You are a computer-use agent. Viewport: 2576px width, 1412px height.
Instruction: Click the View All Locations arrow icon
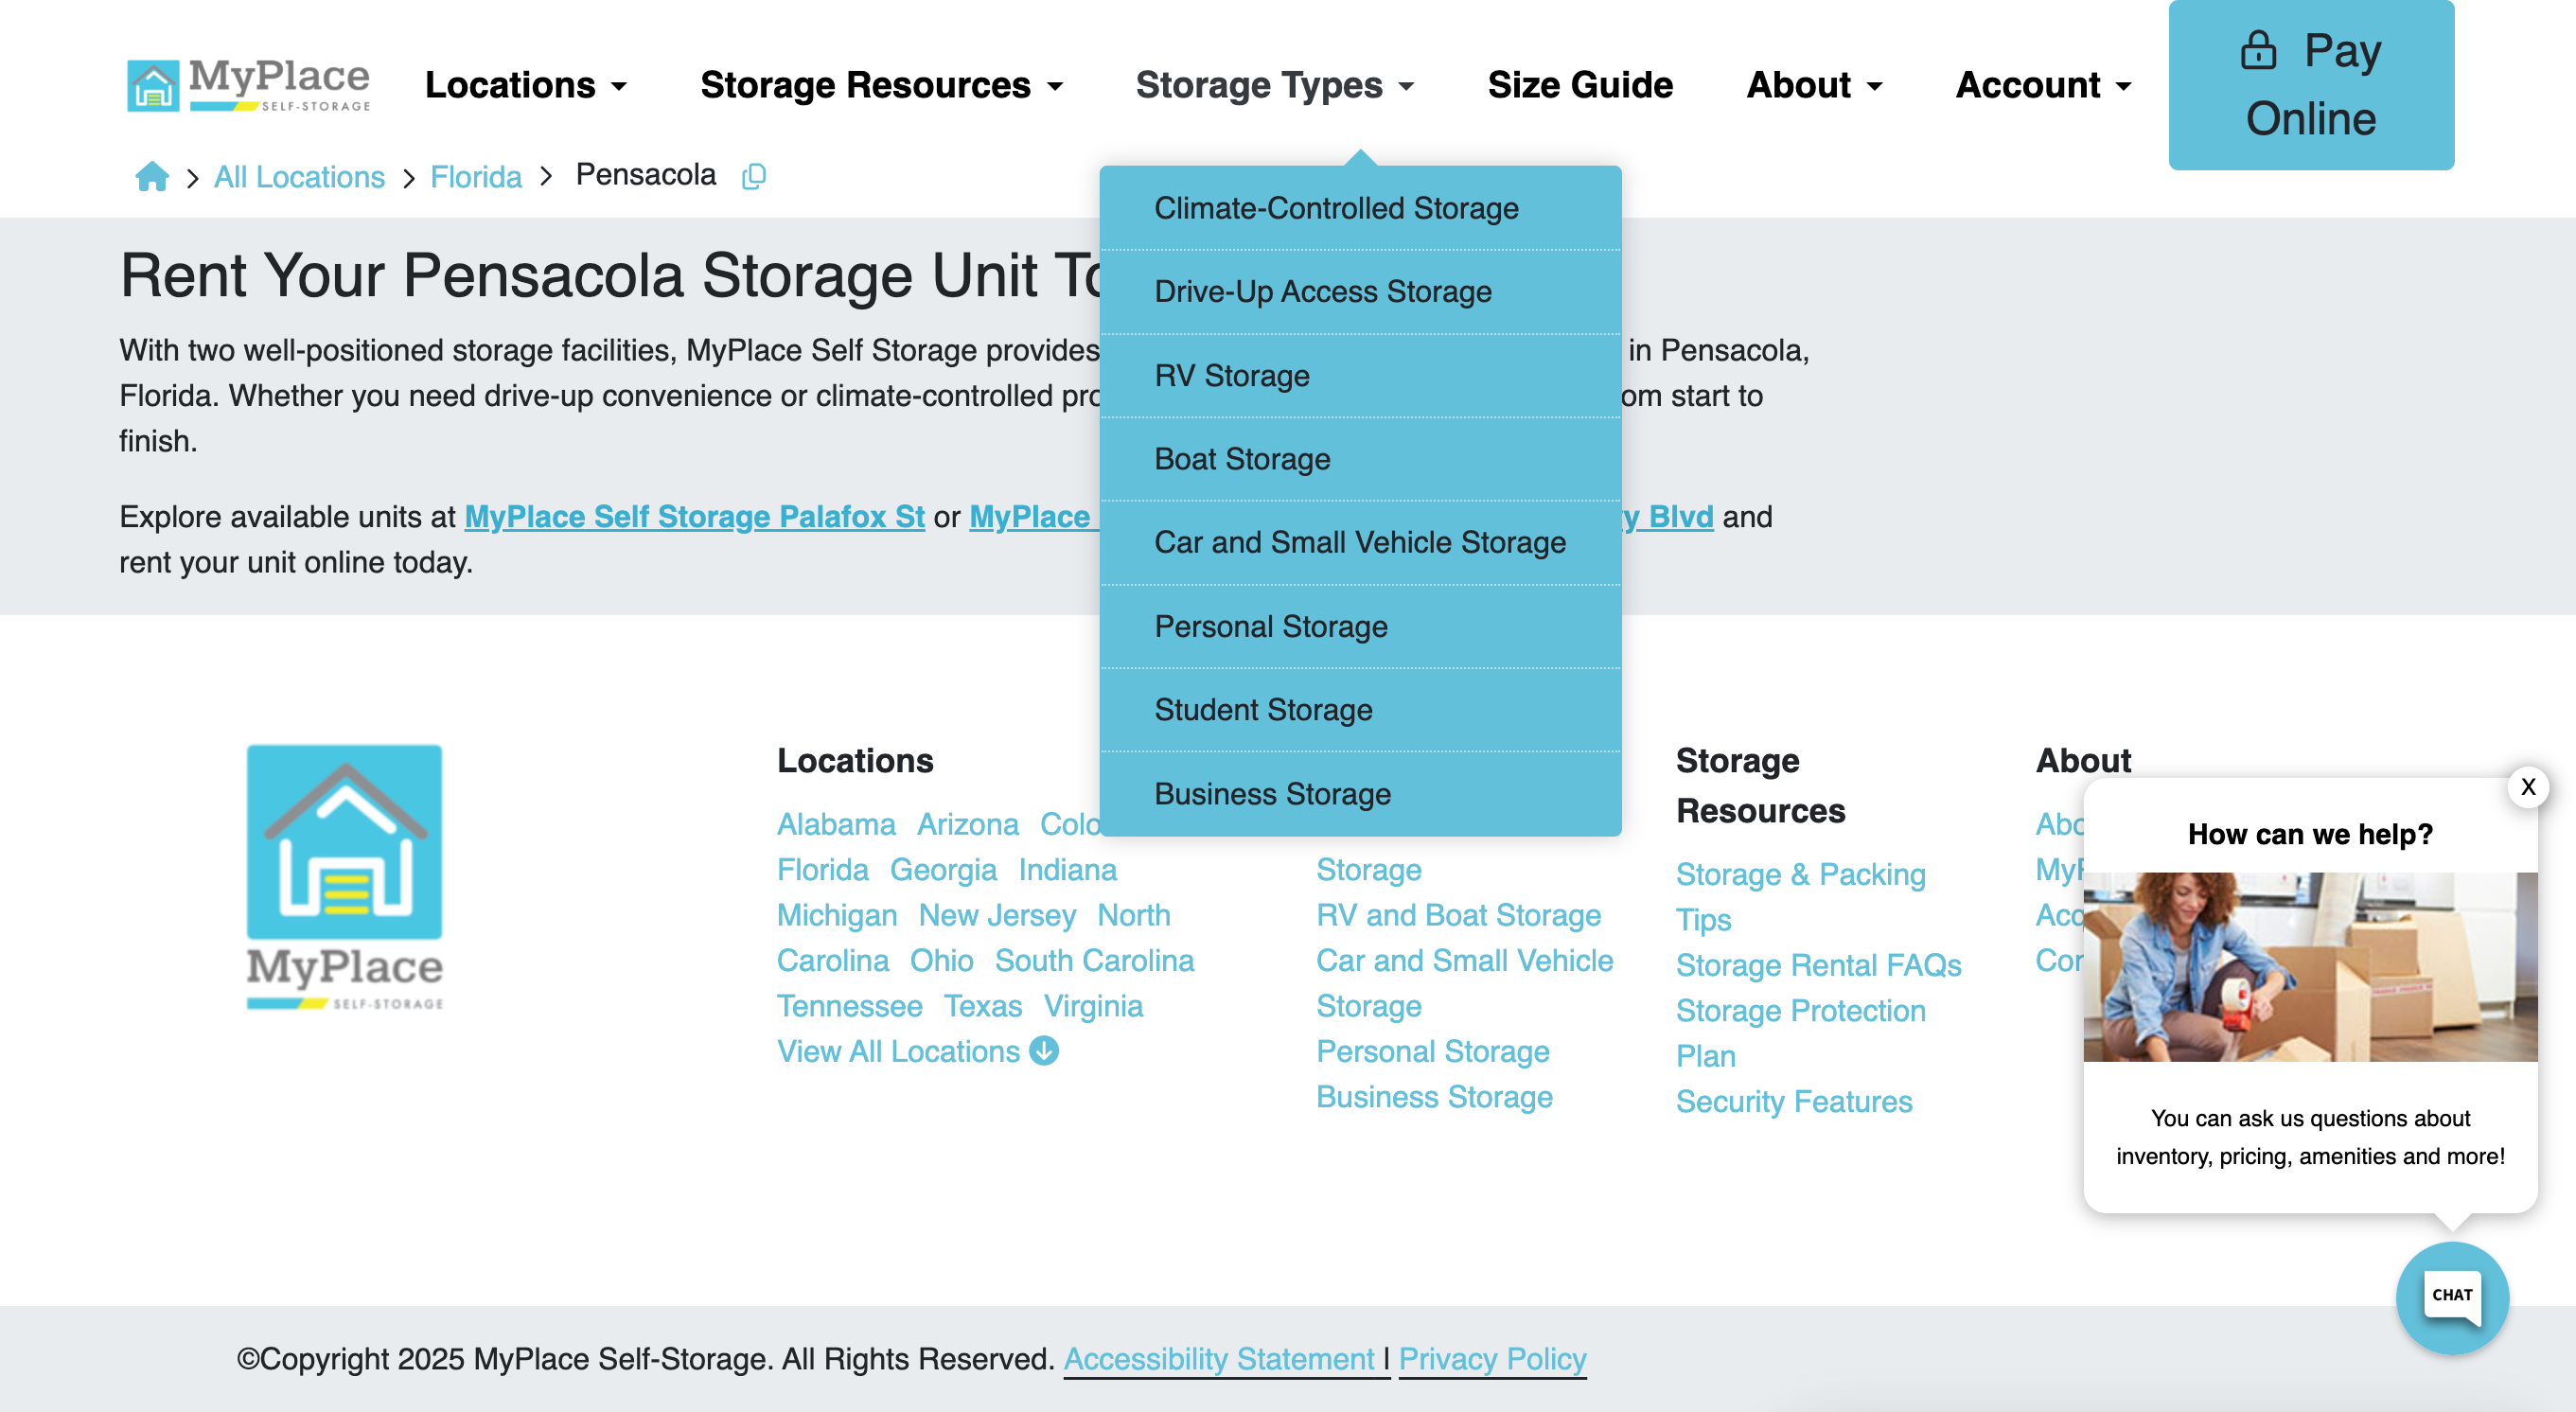click(1044, 1051)
